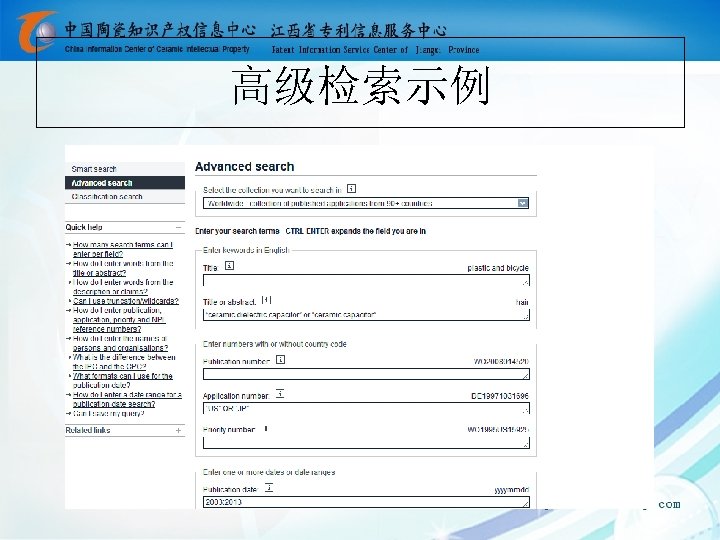Open the Worldwide collection dropdown
This screenshot has height=540, width=720.
point(366,203)
